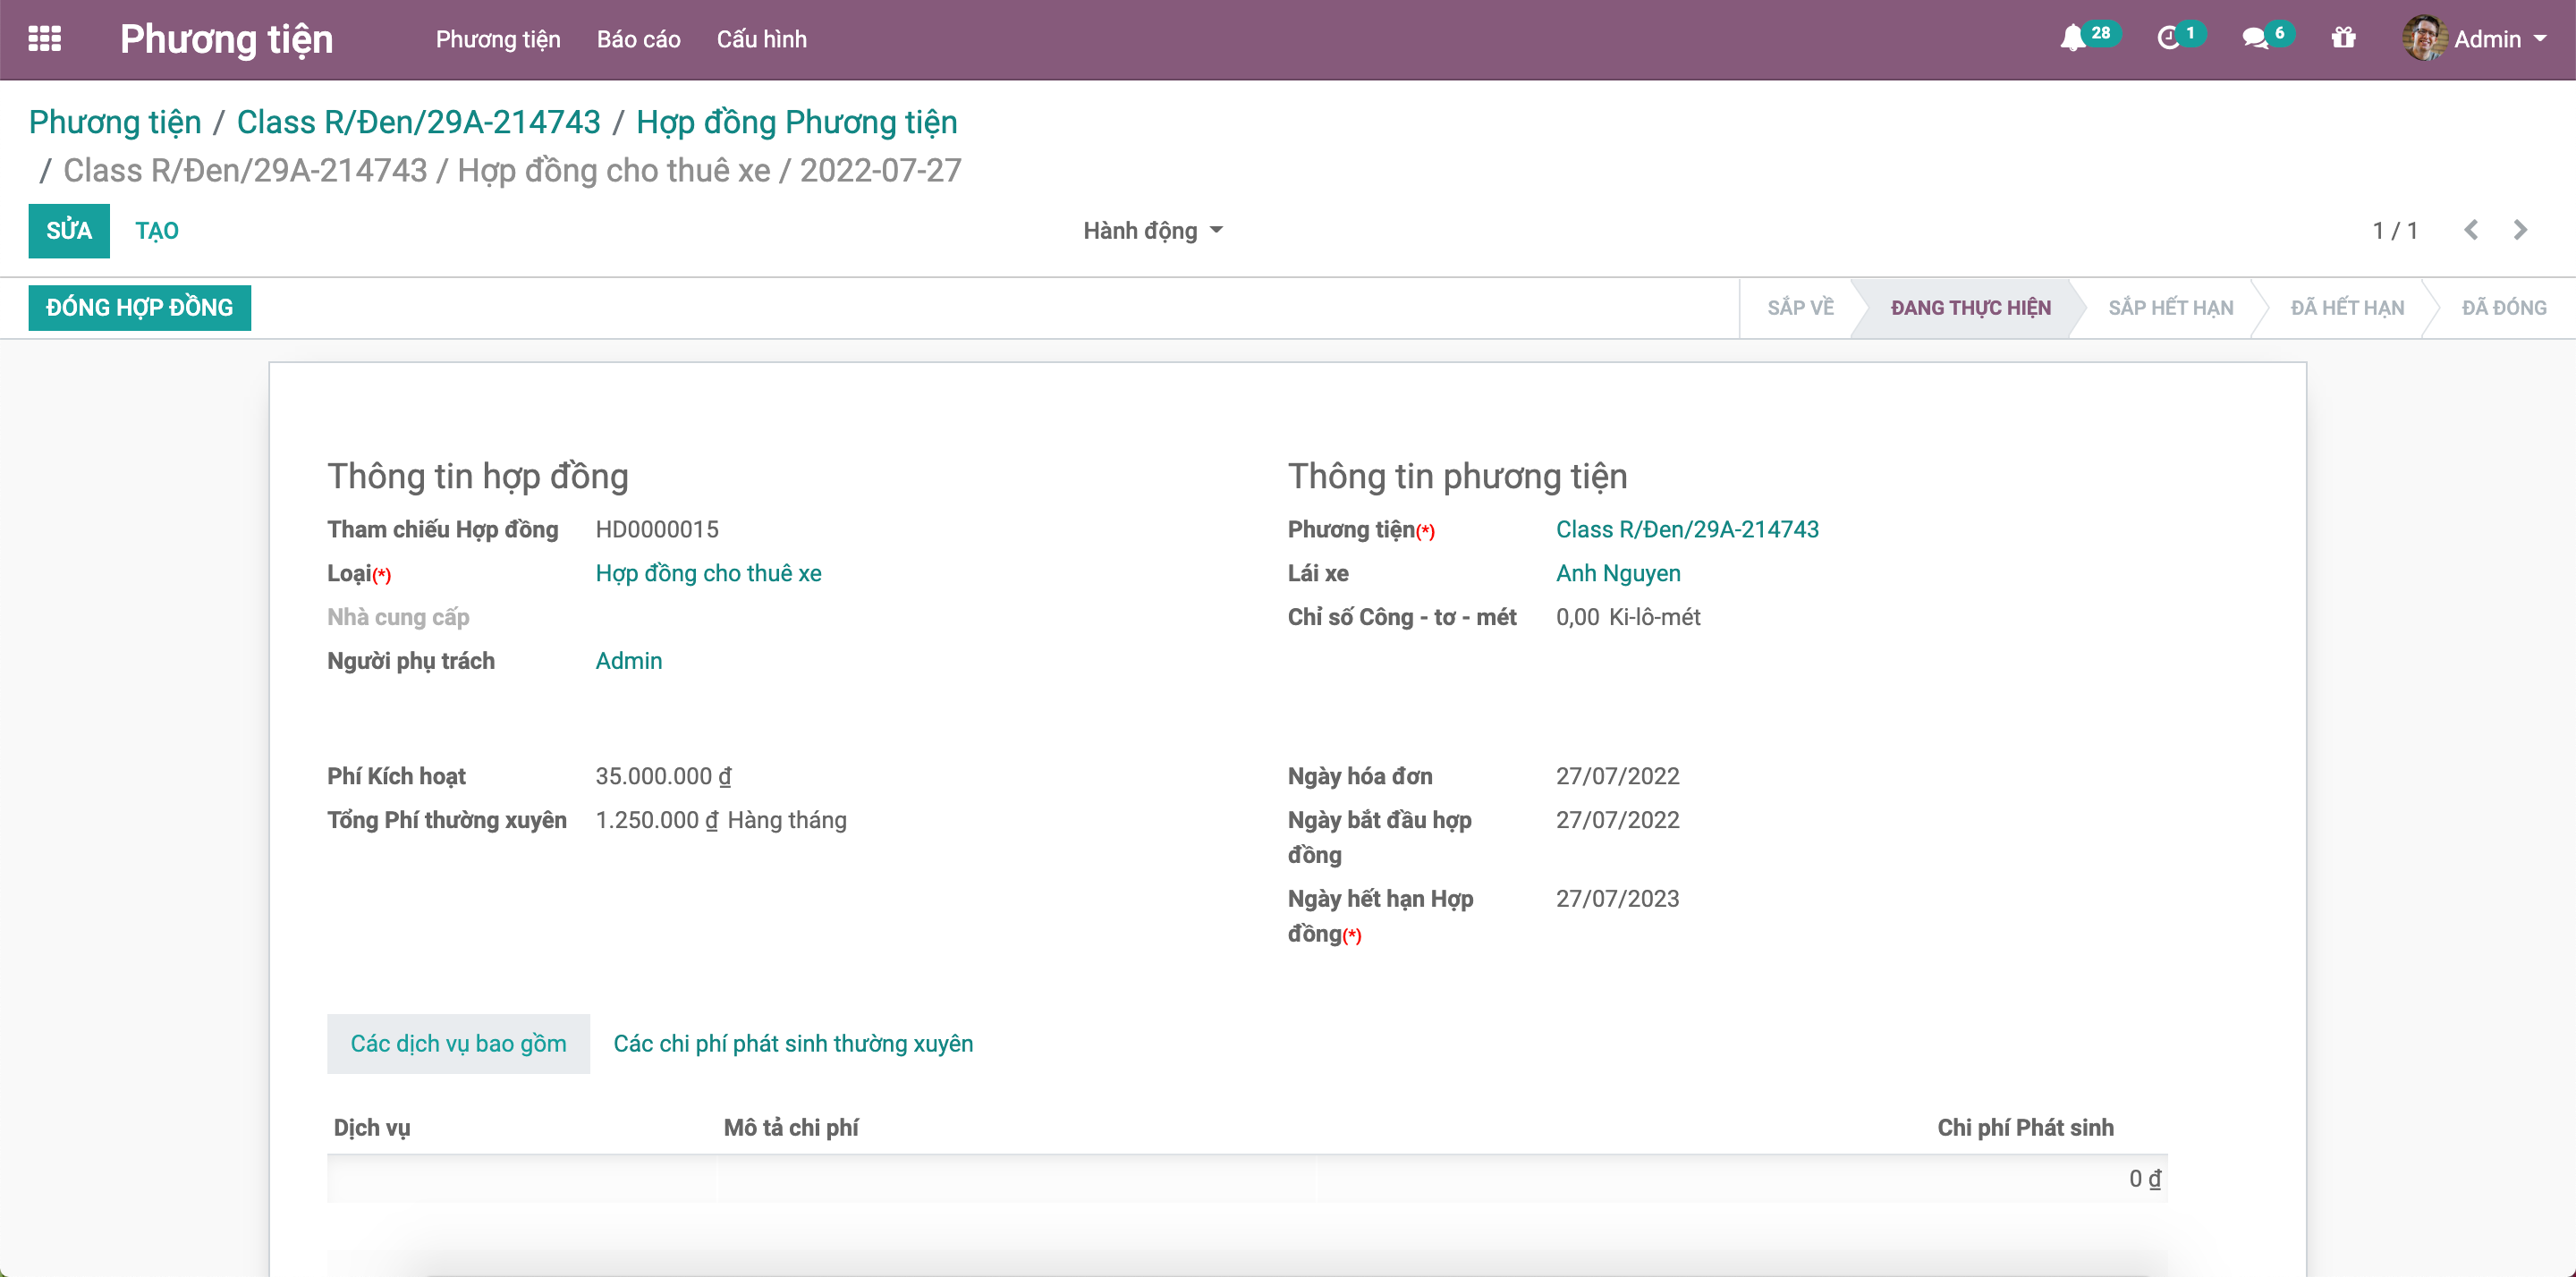The height and width of the screenshot is (1277, 2576).
Task: Open driver Anh Nguyen link
Action: click(x=1618, y=574)
